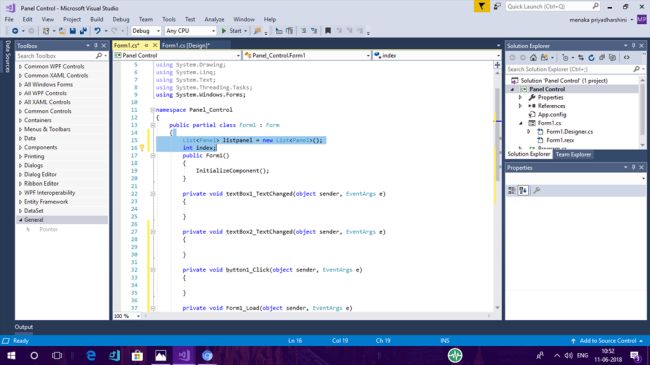This screenshot has width=650, height=365.
Task: Click the Refresh icon in Solution Explorer
Action: click(592, 58)
